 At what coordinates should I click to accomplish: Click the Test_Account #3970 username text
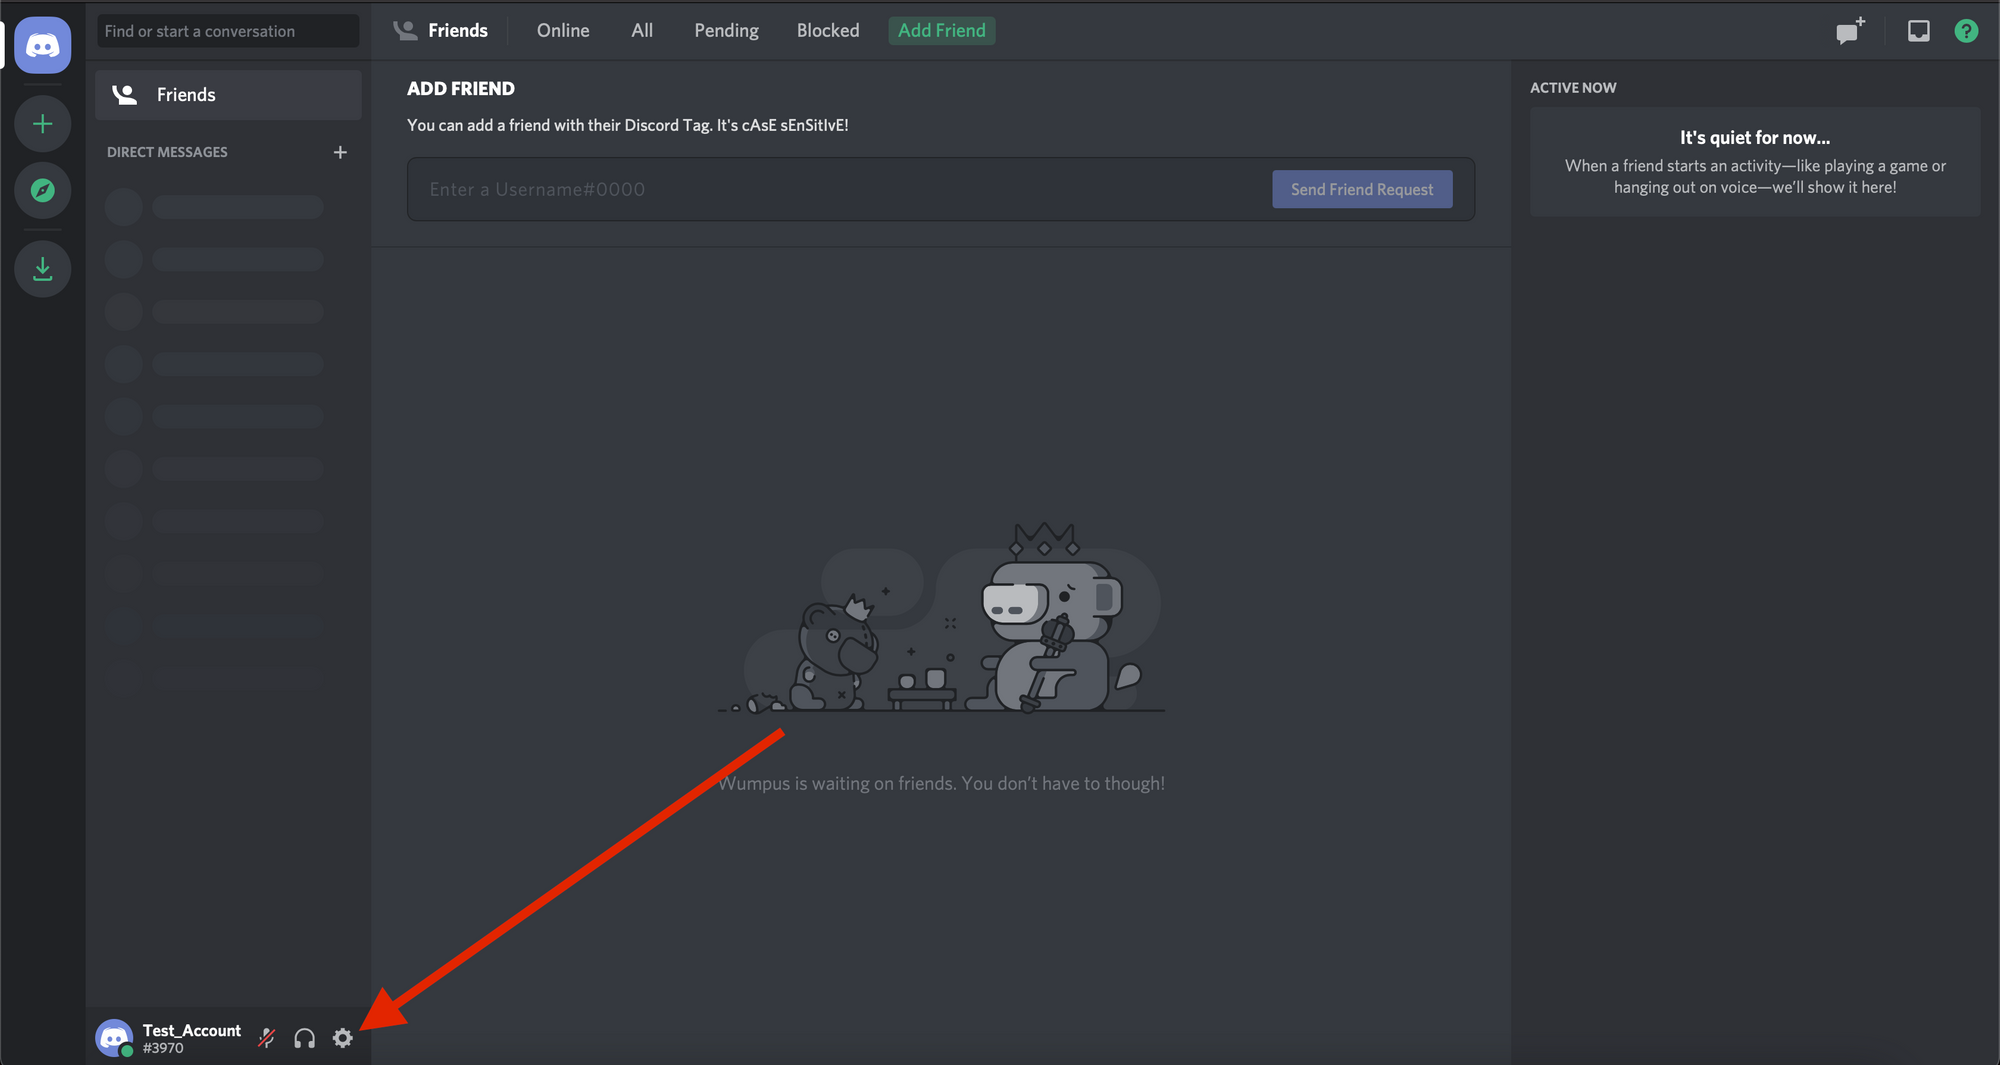pyautogui.click(x=192, y=1038)
